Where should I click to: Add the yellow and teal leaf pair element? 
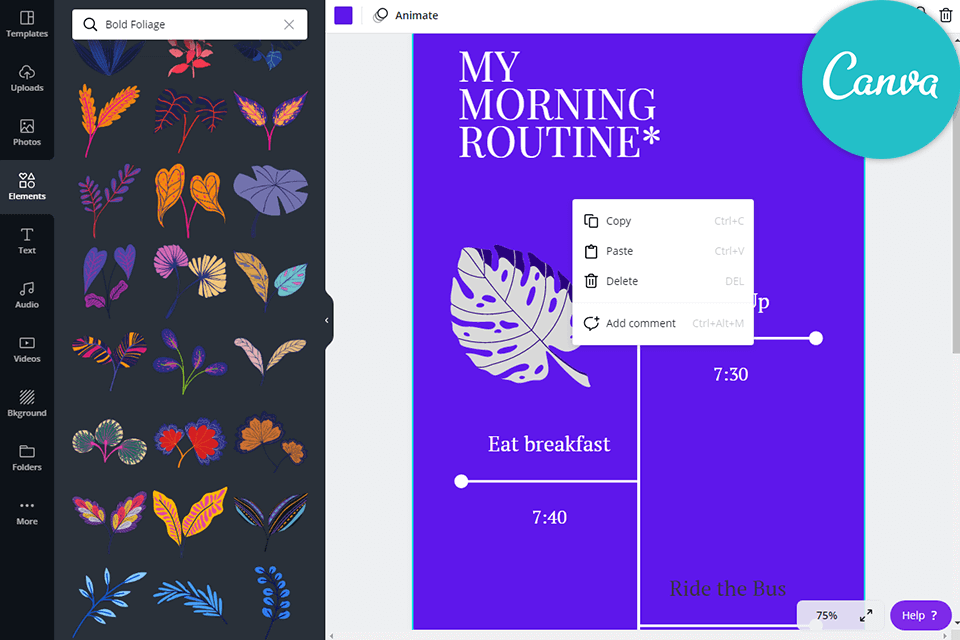[271, 280]
